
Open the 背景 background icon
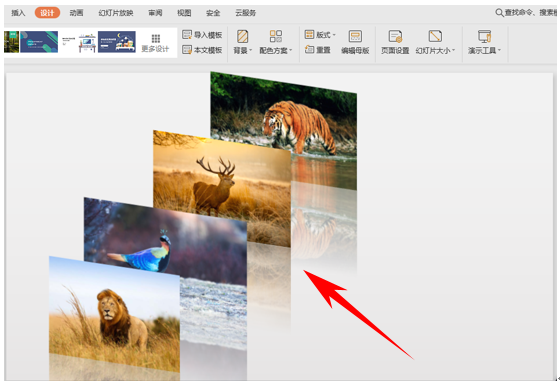click(x=242, y=36)
